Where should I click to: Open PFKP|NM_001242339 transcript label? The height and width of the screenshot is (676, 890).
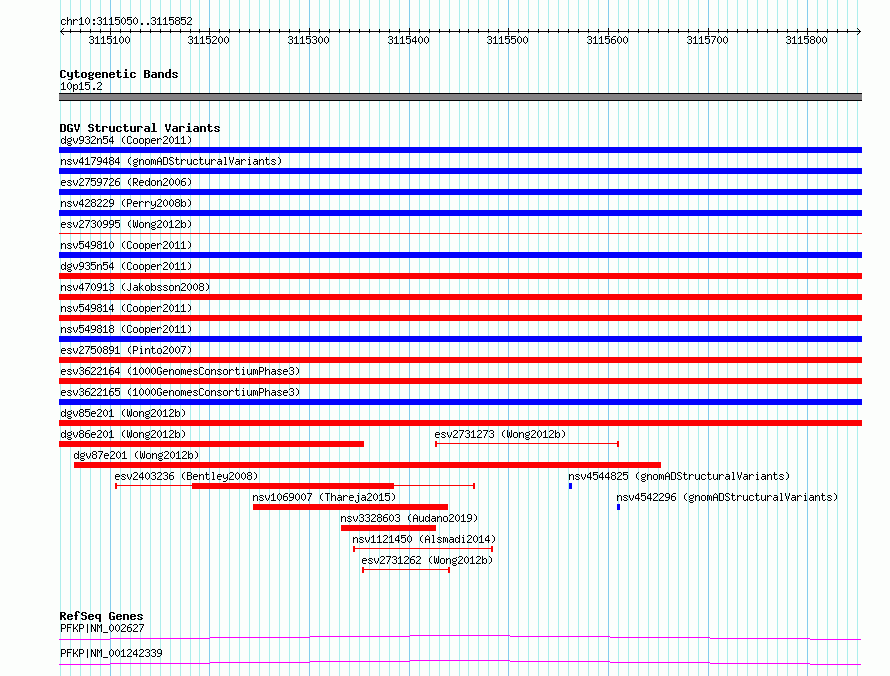tap(111, 653)
